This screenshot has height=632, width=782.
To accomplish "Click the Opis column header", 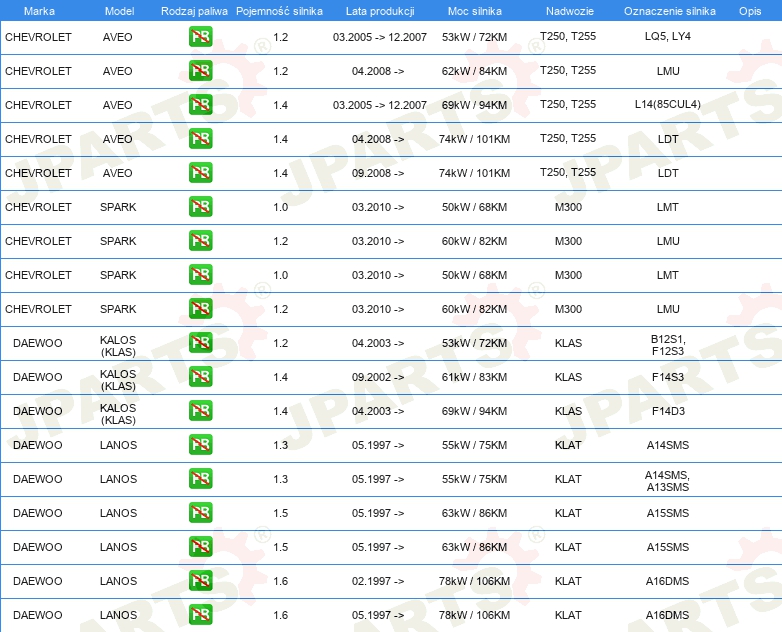I will 750,11.
